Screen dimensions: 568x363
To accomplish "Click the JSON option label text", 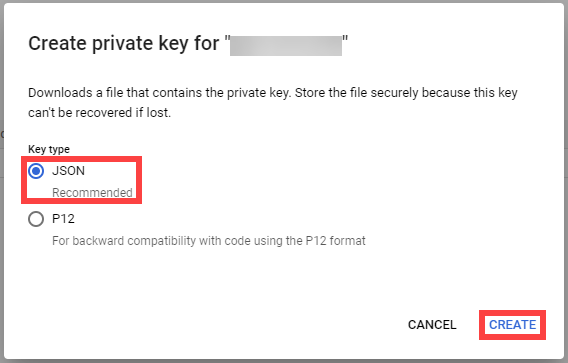I will 68,171.
